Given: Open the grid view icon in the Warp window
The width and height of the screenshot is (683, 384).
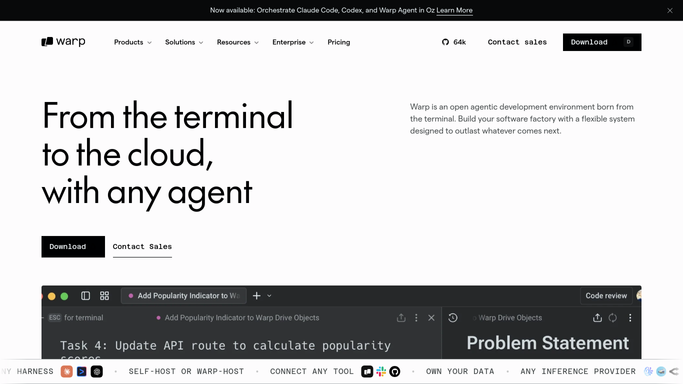Looking at the screenshot, I should tap(105, 296).
